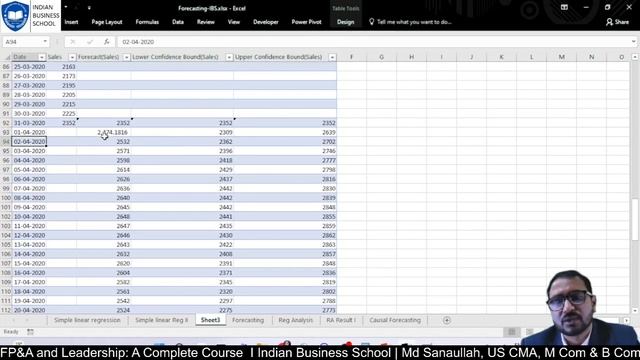
Task: Expand the formula bar chevron
Action: 633,42
